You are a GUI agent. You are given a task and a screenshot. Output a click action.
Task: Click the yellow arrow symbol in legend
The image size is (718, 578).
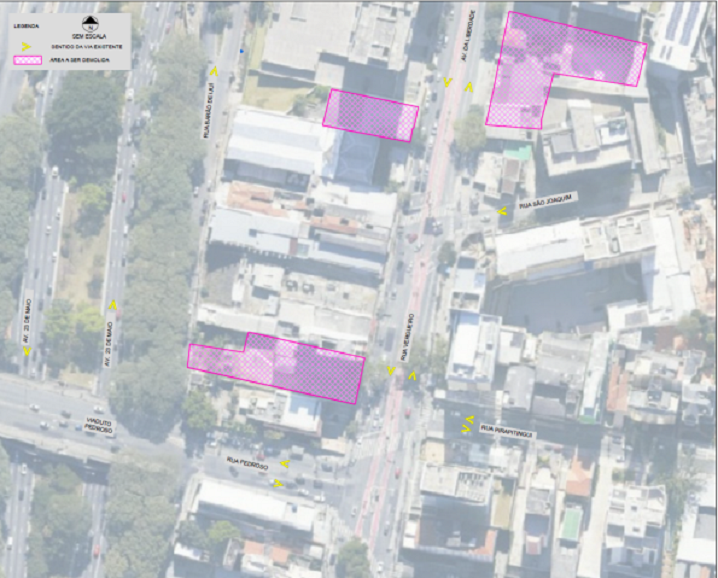(x=25, y=47)
